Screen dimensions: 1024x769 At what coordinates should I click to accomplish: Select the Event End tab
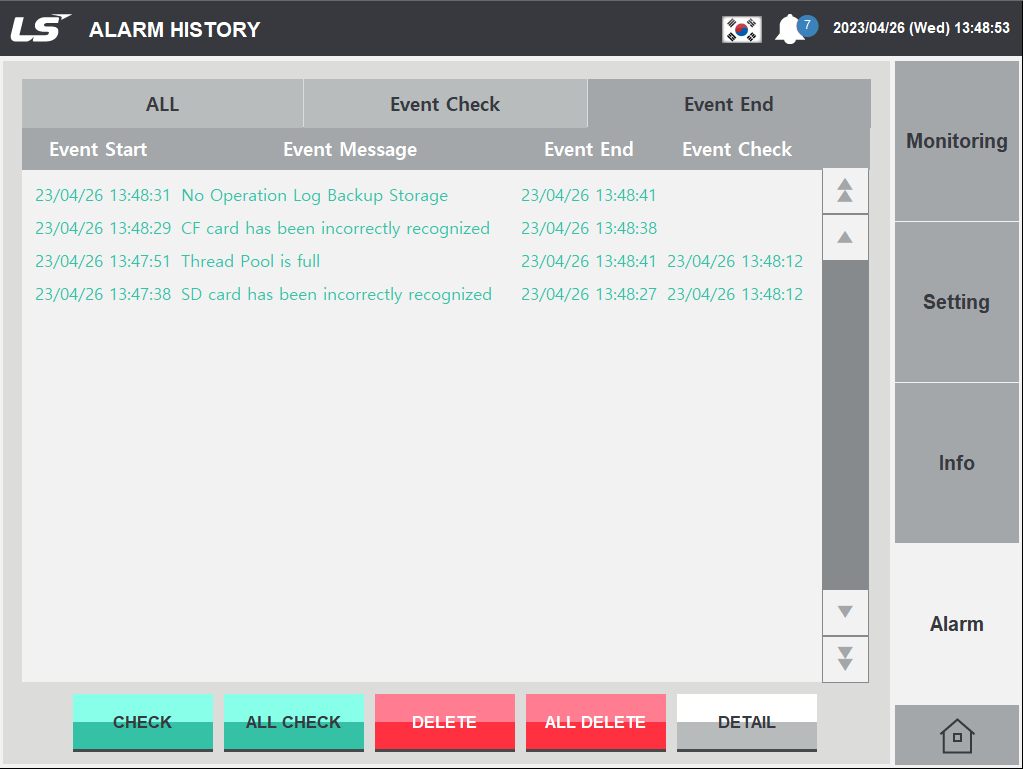tap(729, 104)
